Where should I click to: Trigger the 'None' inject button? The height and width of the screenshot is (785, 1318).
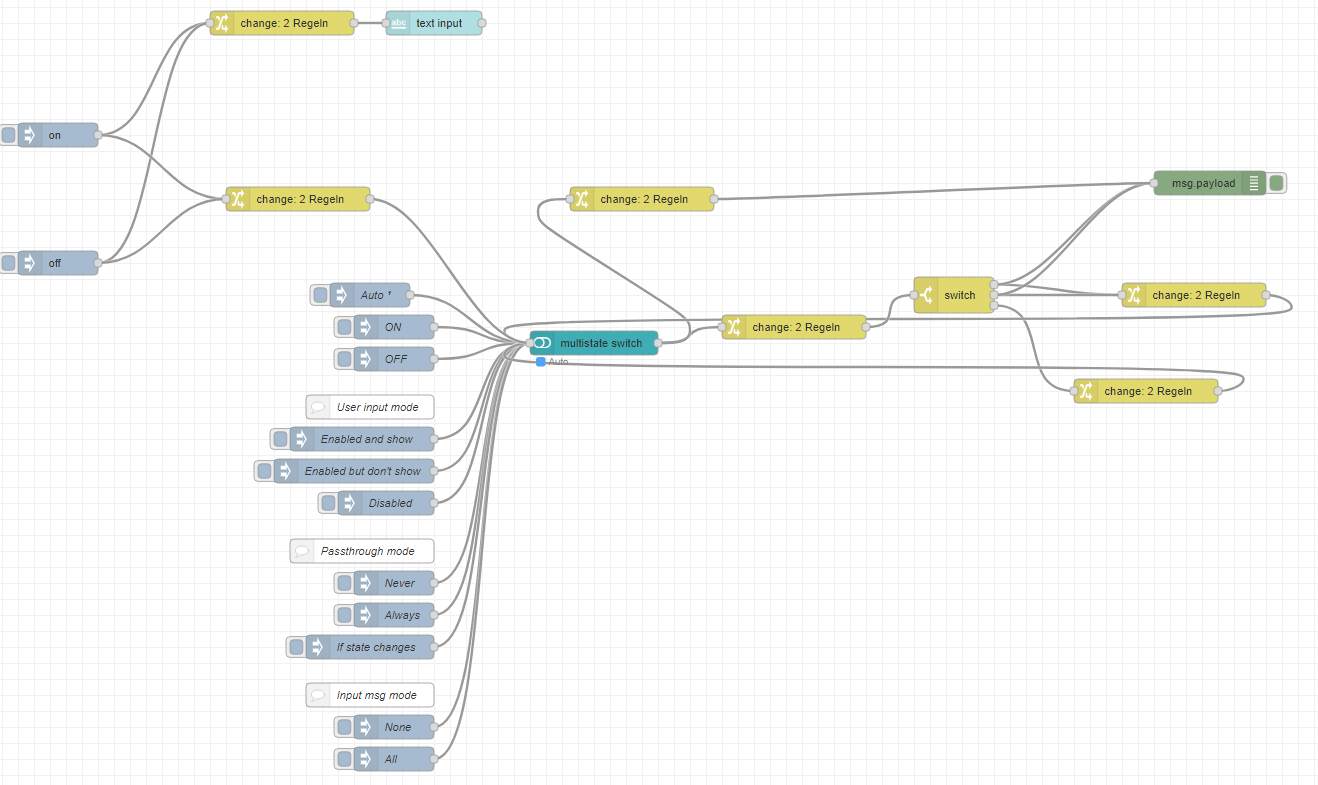coord(344,727)
